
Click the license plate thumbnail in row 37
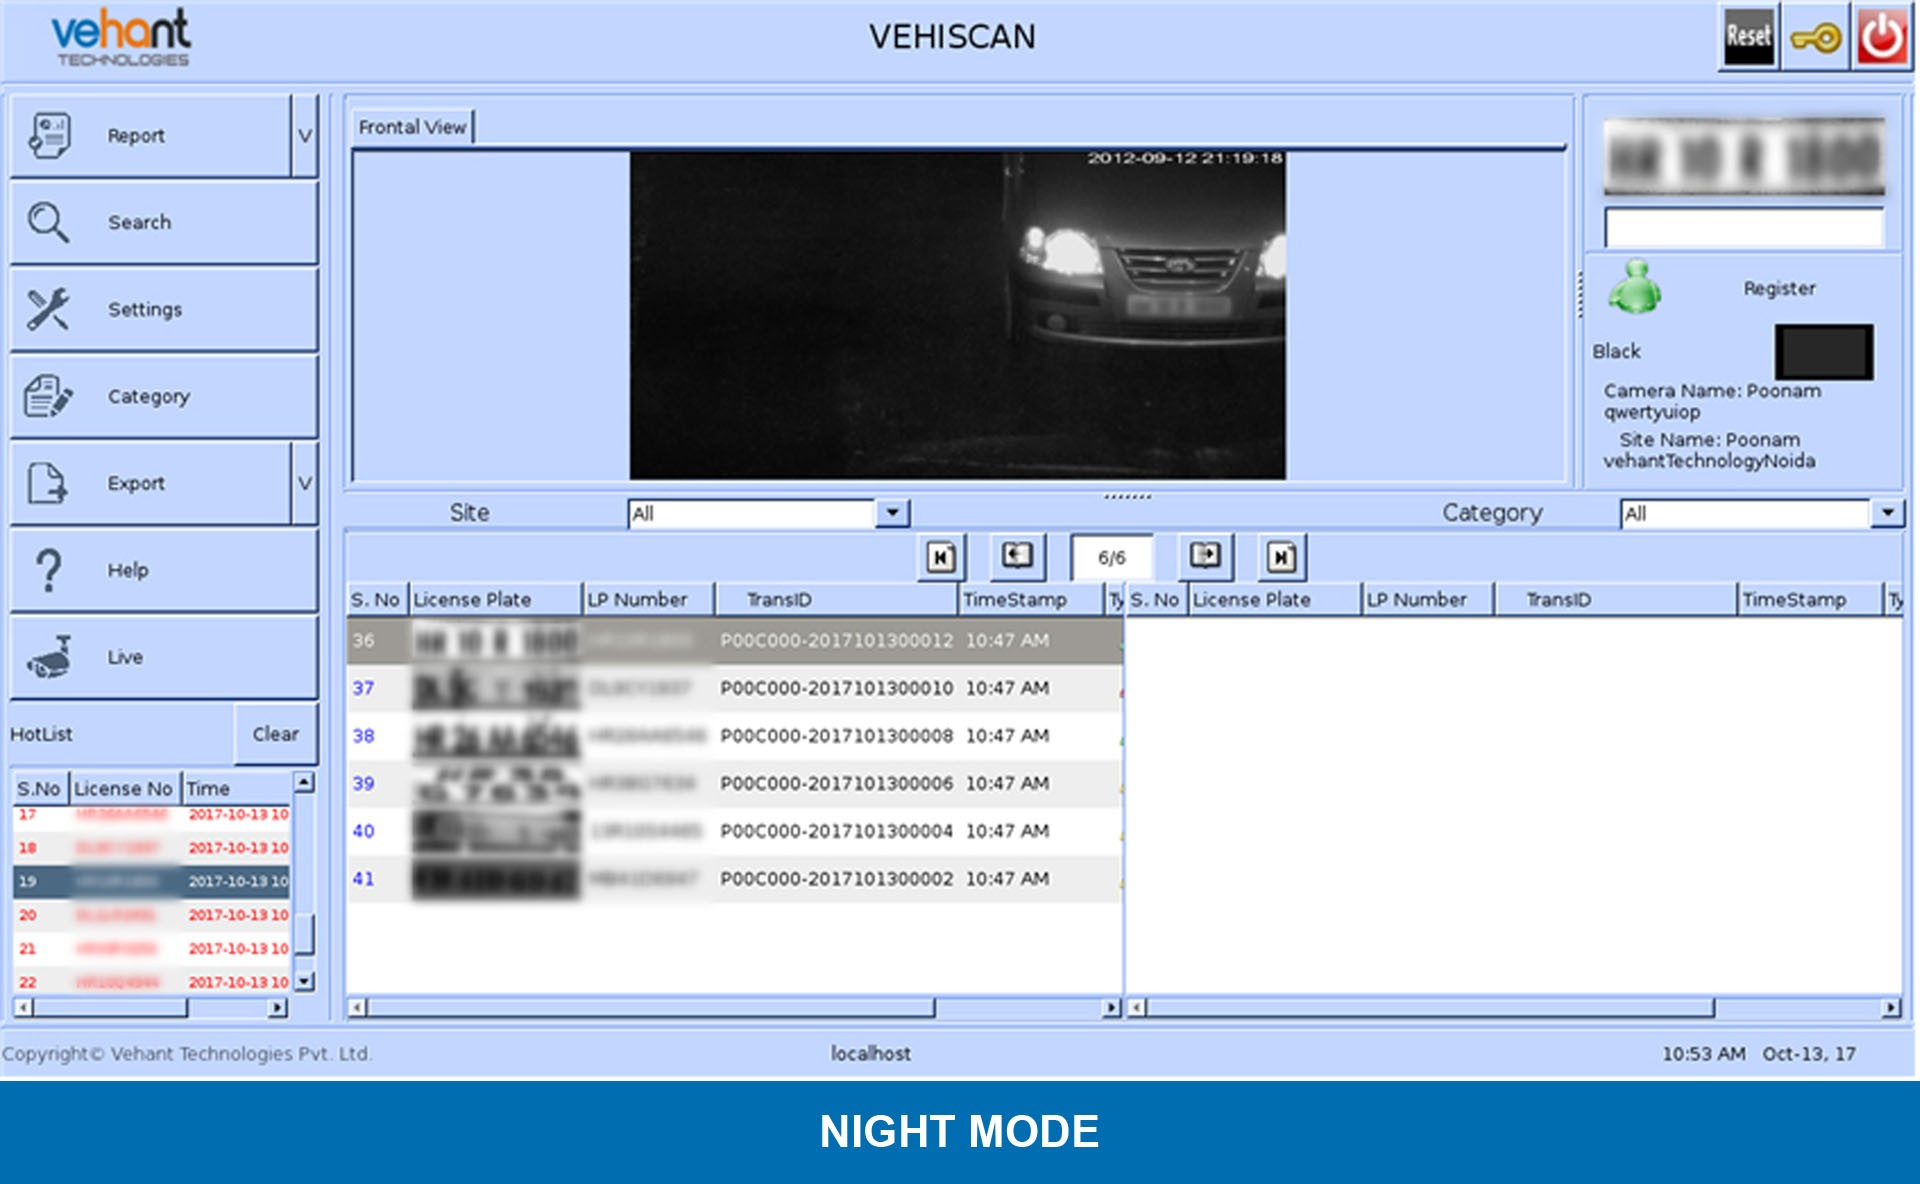click(496, 688)
